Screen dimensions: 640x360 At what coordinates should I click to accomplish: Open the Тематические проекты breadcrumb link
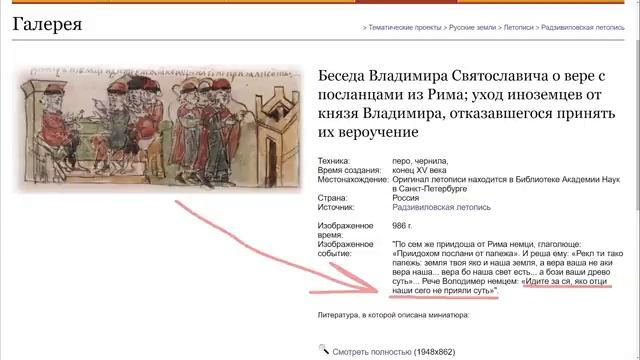[404, 28]
